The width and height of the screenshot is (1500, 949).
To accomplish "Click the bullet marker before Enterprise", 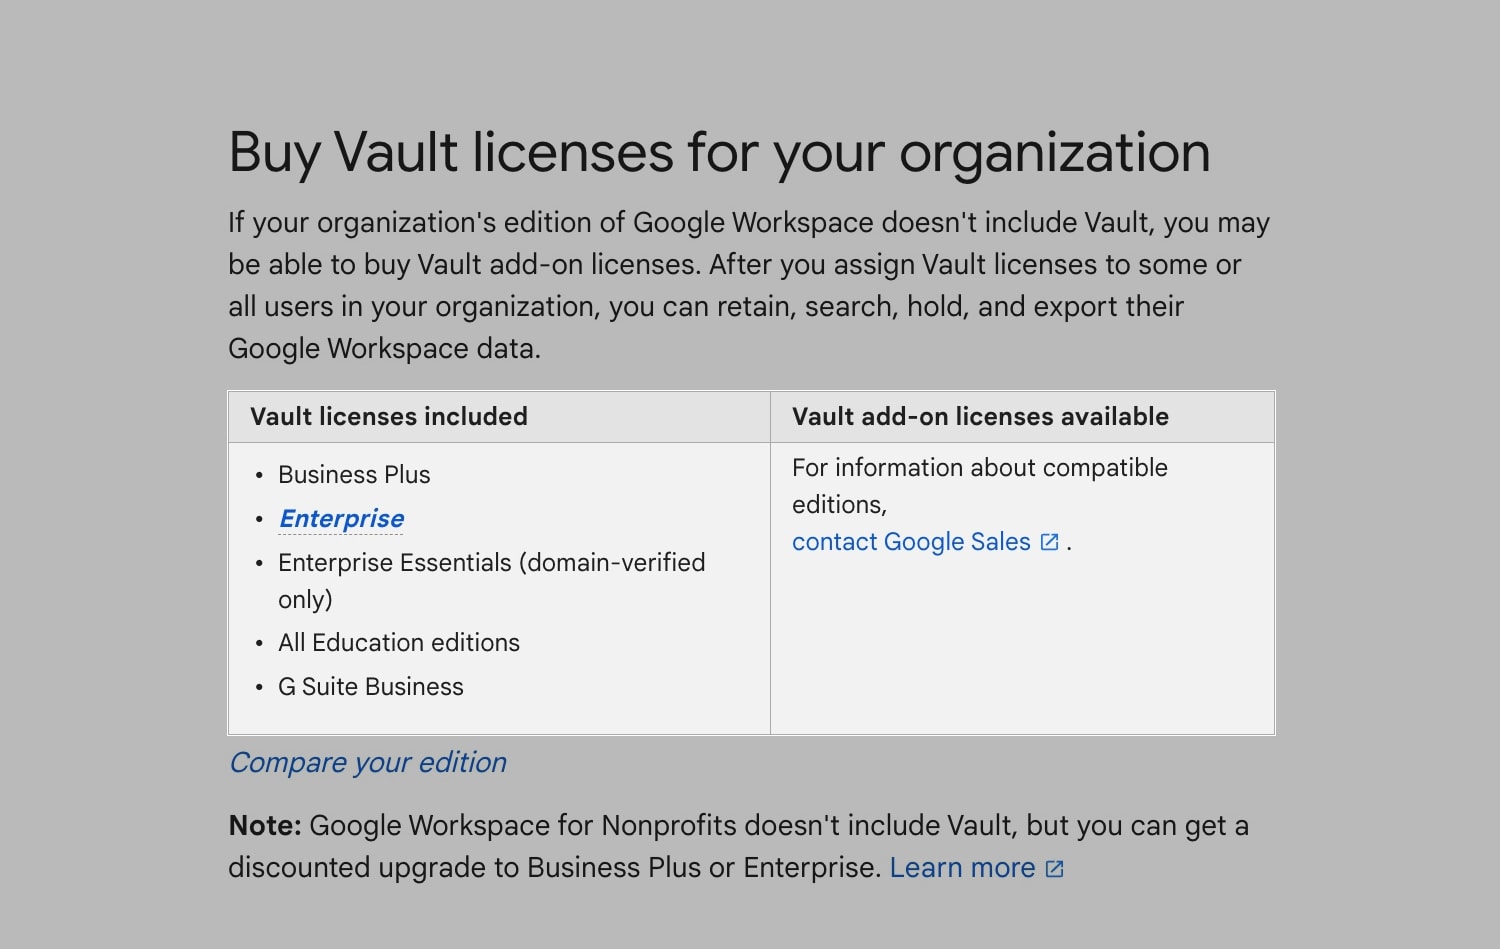I will coord(259,518).
